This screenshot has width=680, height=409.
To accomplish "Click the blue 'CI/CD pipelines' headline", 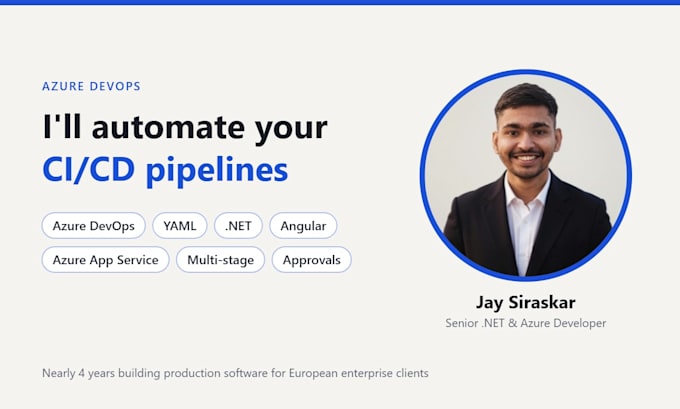I will (x=165, y=170).
